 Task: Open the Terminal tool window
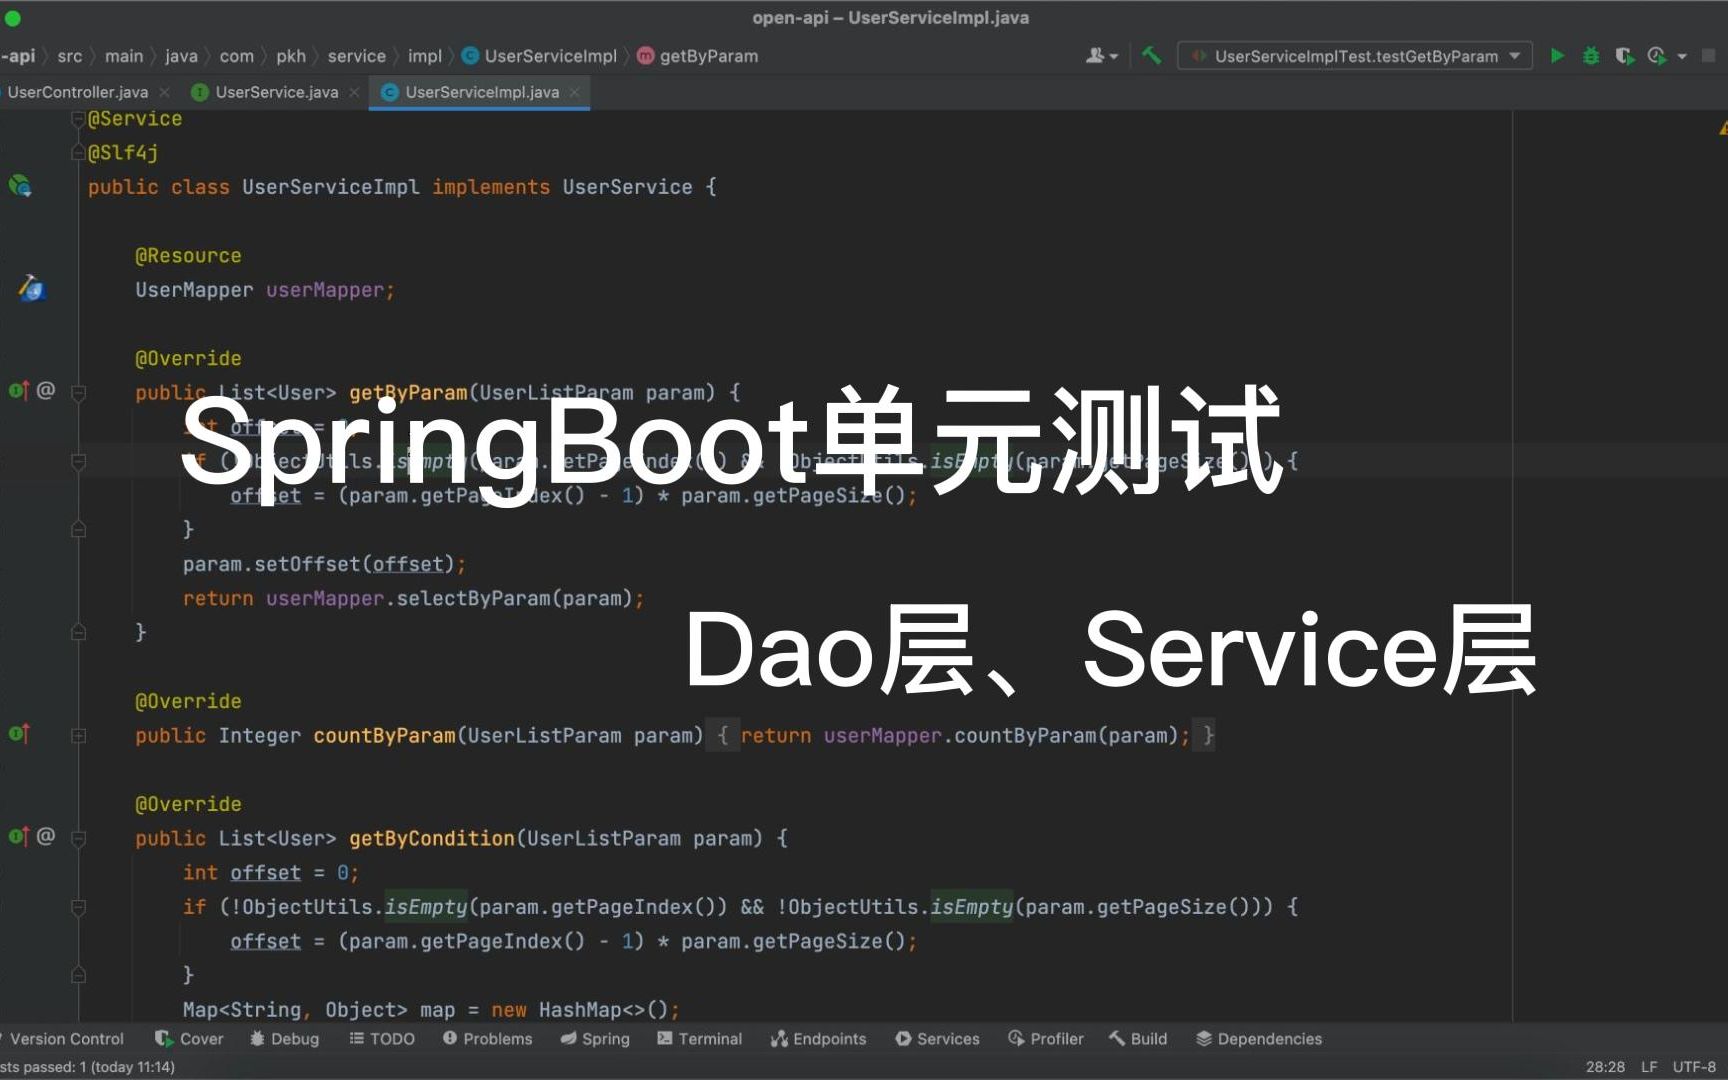[699, 1039]
